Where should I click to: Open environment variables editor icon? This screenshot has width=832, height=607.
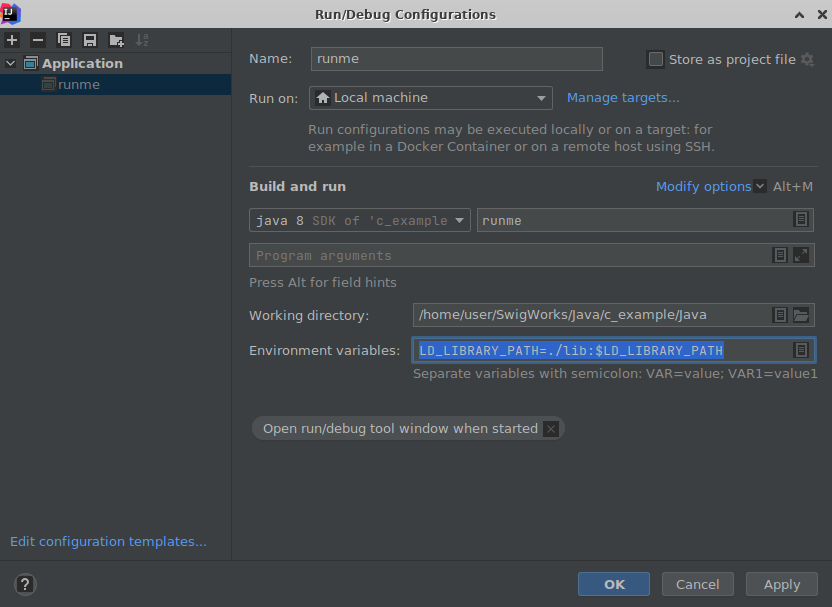click(x=801, y=350)
